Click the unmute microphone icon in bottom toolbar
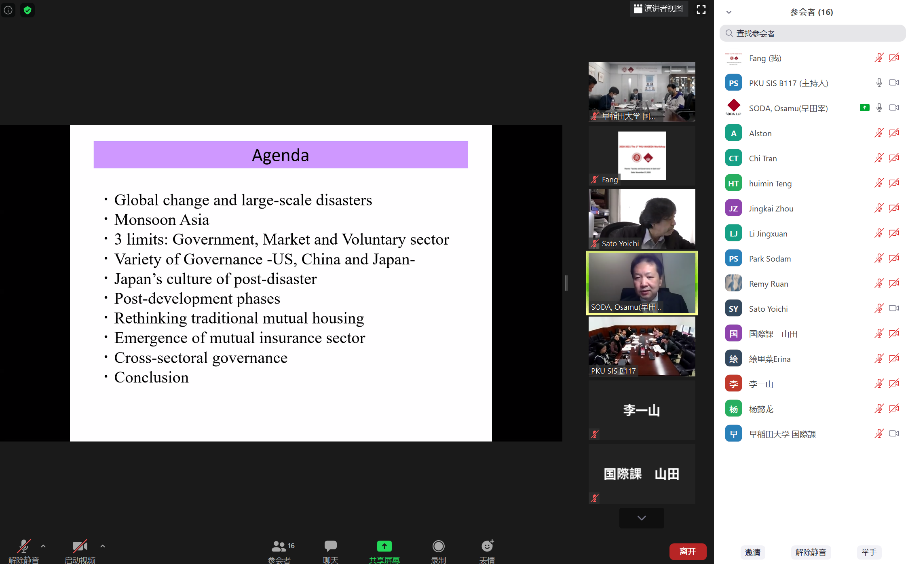This screenshot has height=564, width=908. 23,547
